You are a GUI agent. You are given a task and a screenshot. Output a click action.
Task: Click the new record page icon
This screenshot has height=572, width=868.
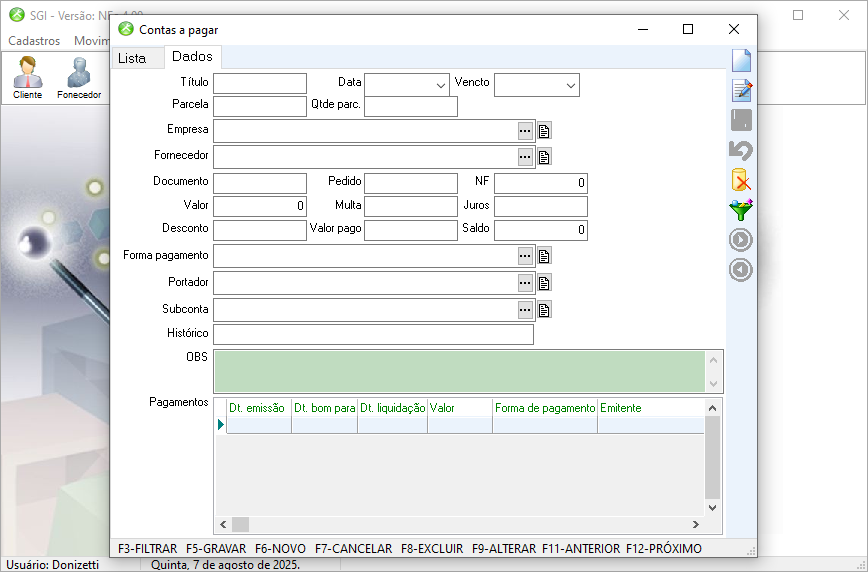(741, 60)
